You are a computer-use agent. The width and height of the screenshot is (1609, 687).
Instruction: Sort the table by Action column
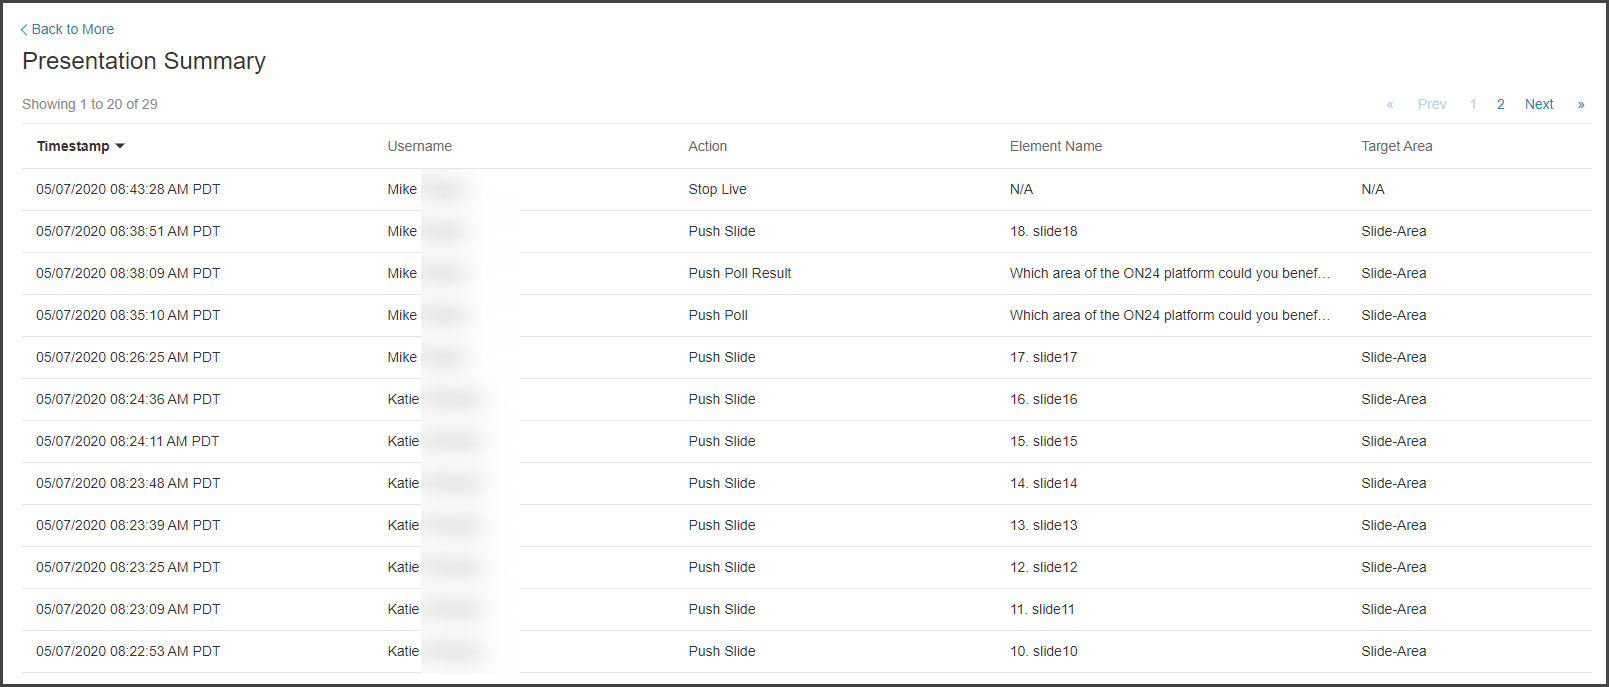click(707, 146)
